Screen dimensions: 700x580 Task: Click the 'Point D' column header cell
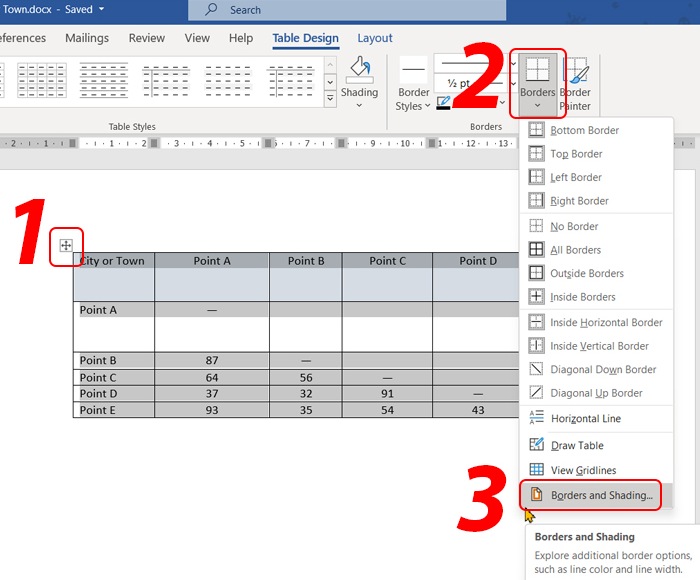[476, 277]
